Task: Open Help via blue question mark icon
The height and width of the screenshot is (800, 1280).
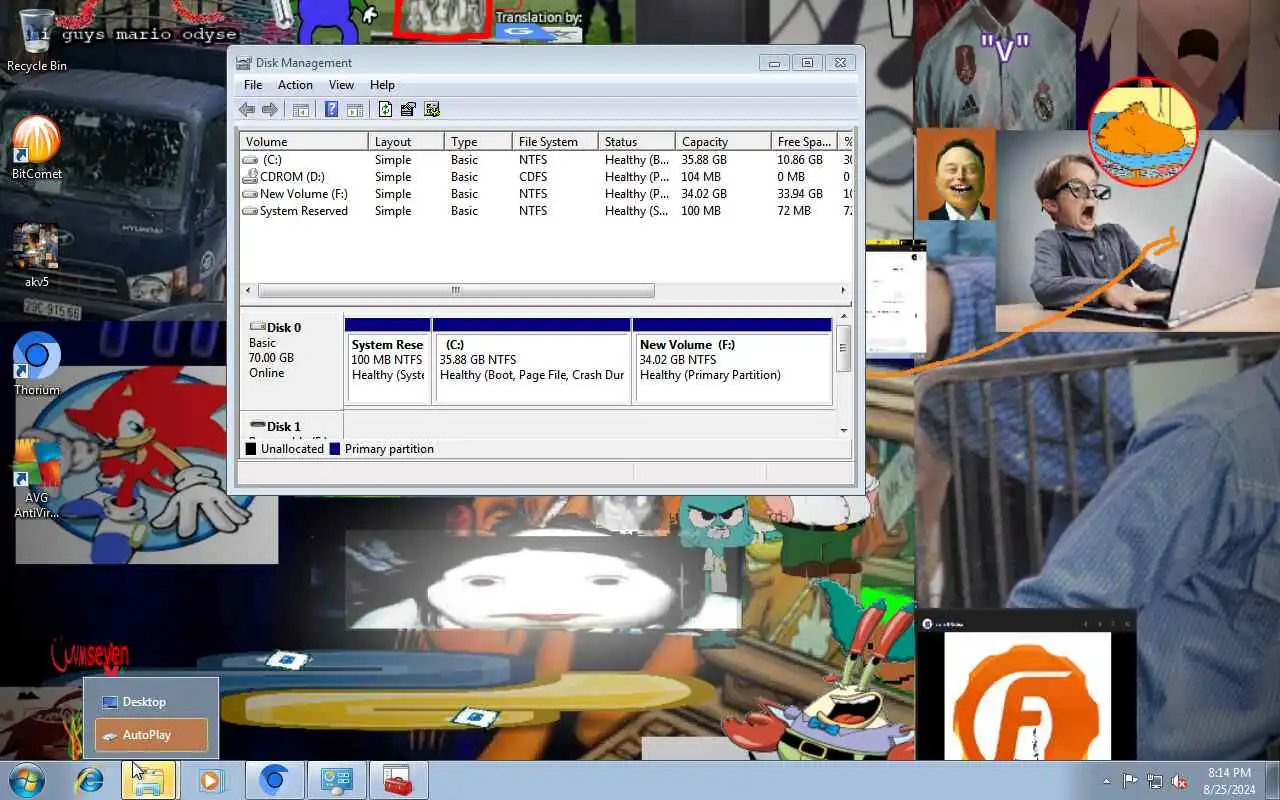Action: [331, 110]
